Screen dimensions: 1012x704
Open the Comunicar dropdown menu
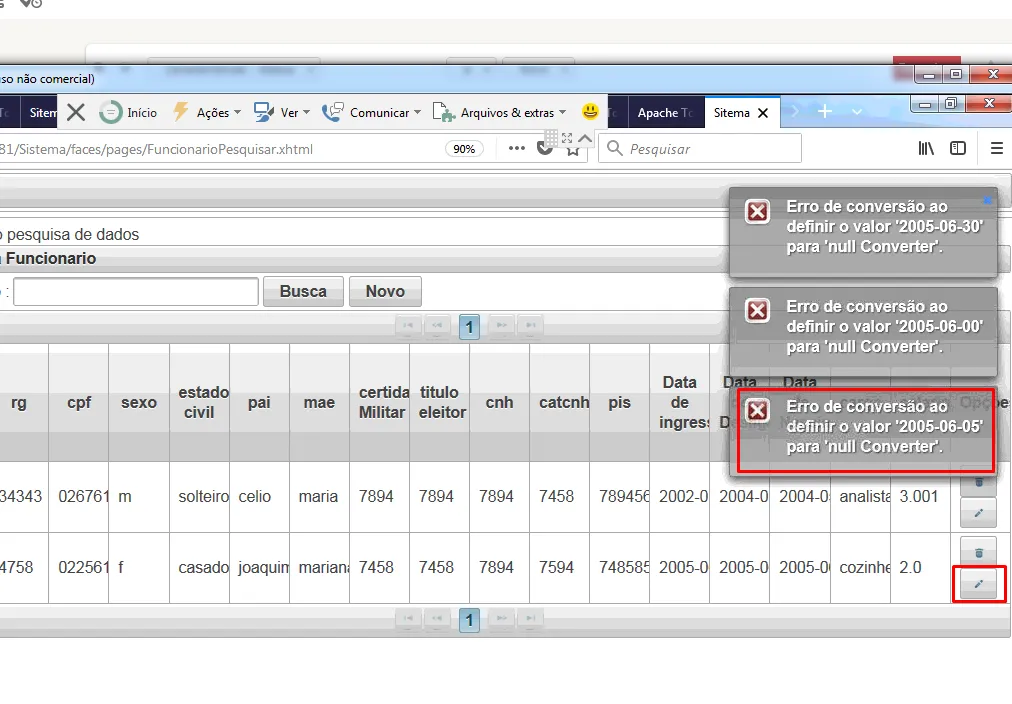click(372, 113)
